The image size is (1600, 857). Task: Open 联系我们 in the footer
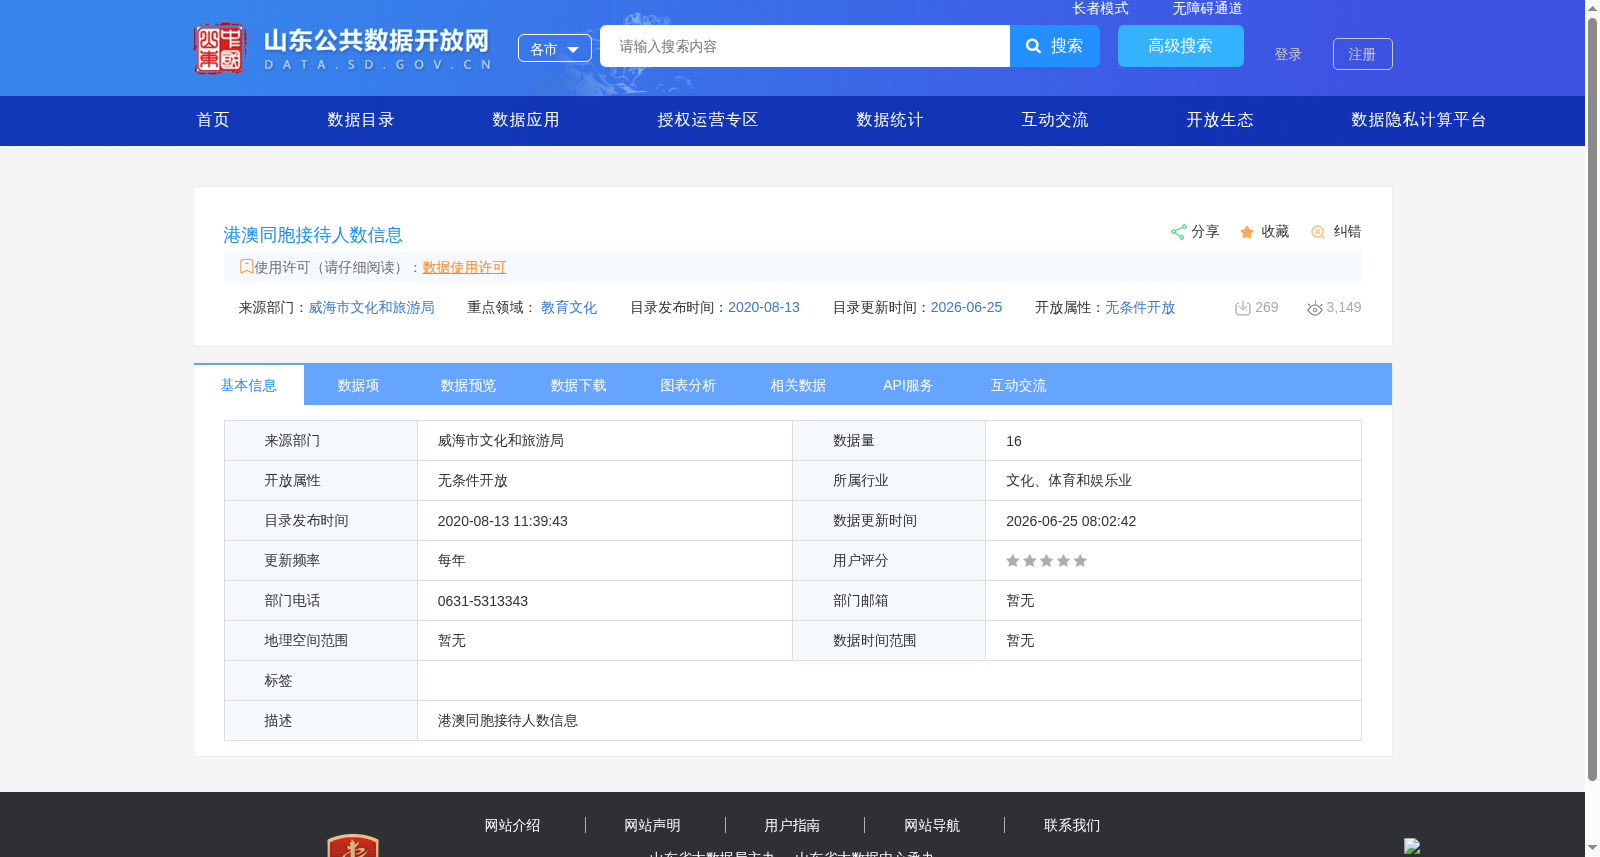click(x=1072, y=825)
